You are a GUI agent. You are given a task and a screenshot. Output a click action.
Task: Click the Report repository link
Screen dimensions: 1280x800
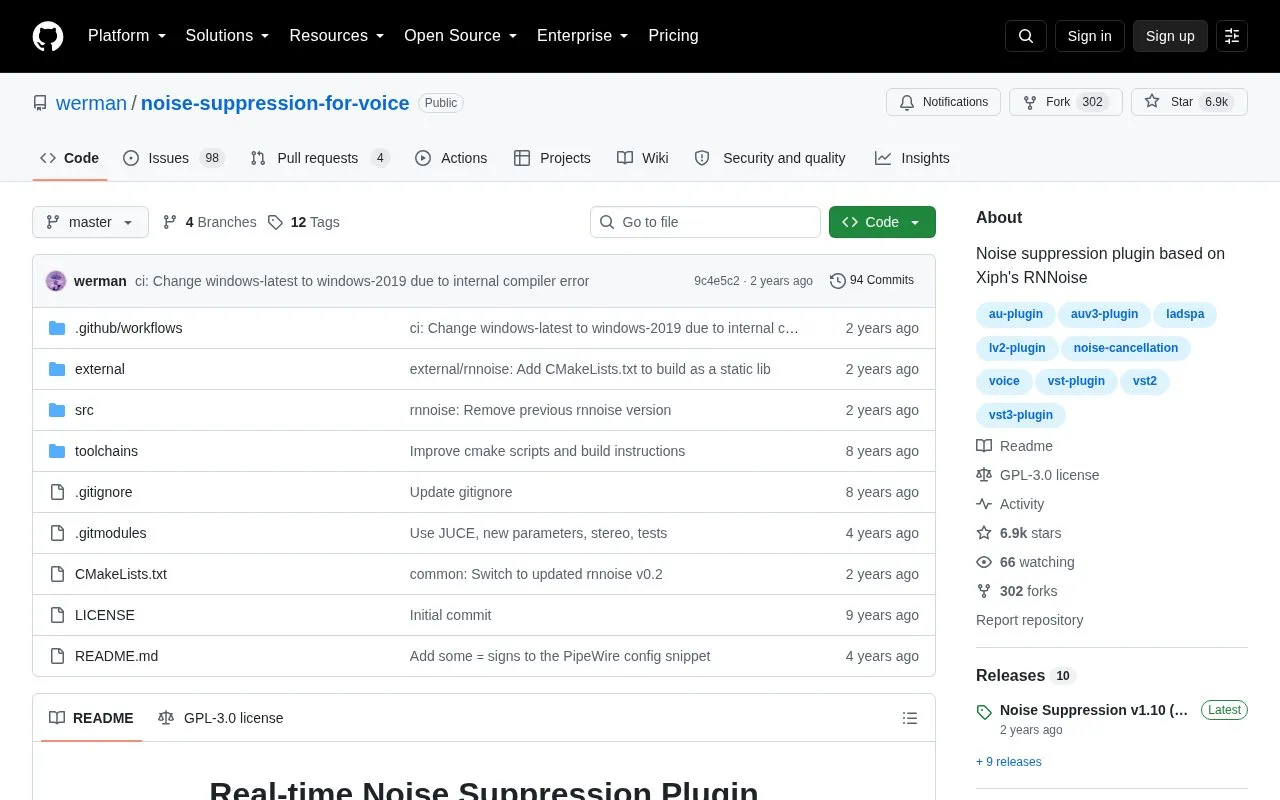1029,620
